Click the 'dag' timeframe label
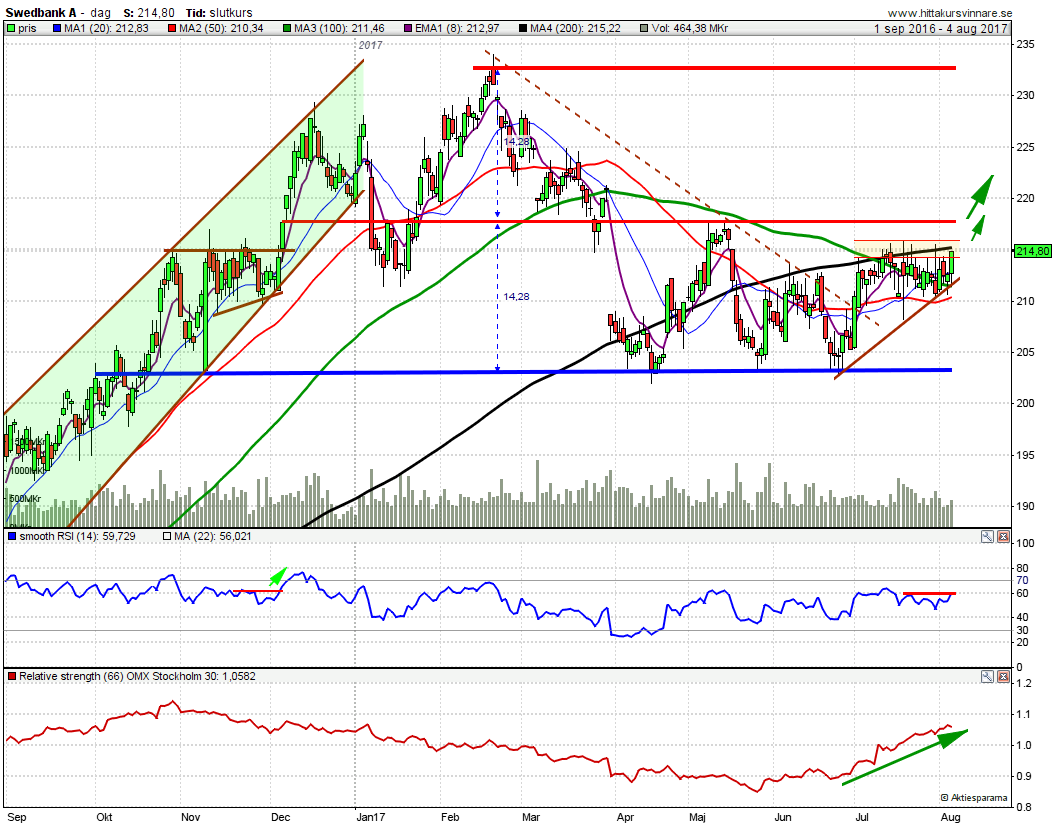This screenshot has height=830, width=1055. tap(100, 13)
